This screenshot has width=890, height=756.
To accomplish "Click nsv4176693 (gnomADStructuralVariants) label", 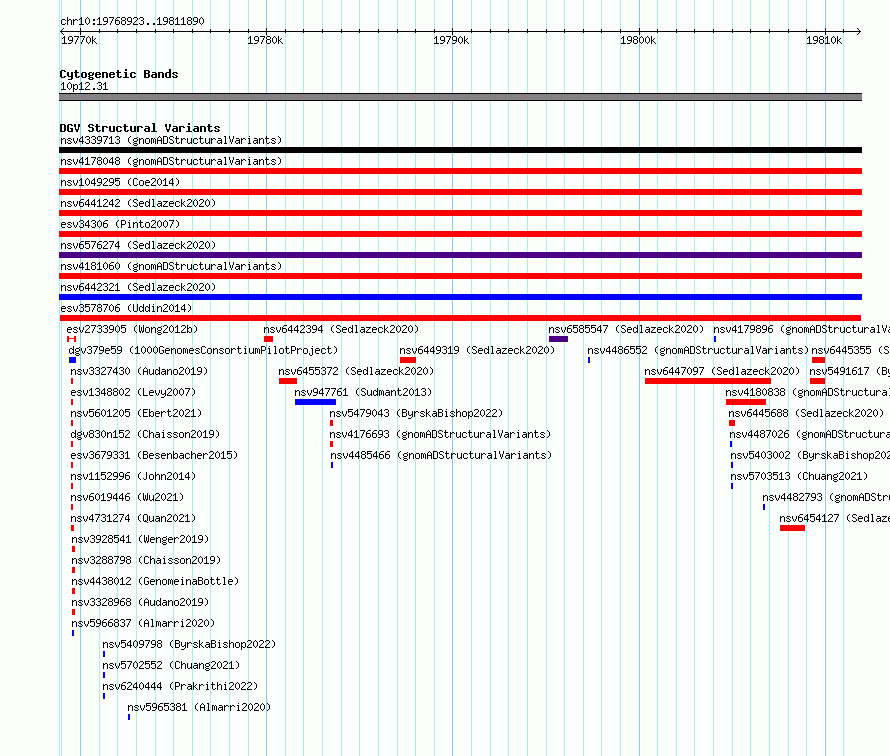I will (x=440, y=434).
